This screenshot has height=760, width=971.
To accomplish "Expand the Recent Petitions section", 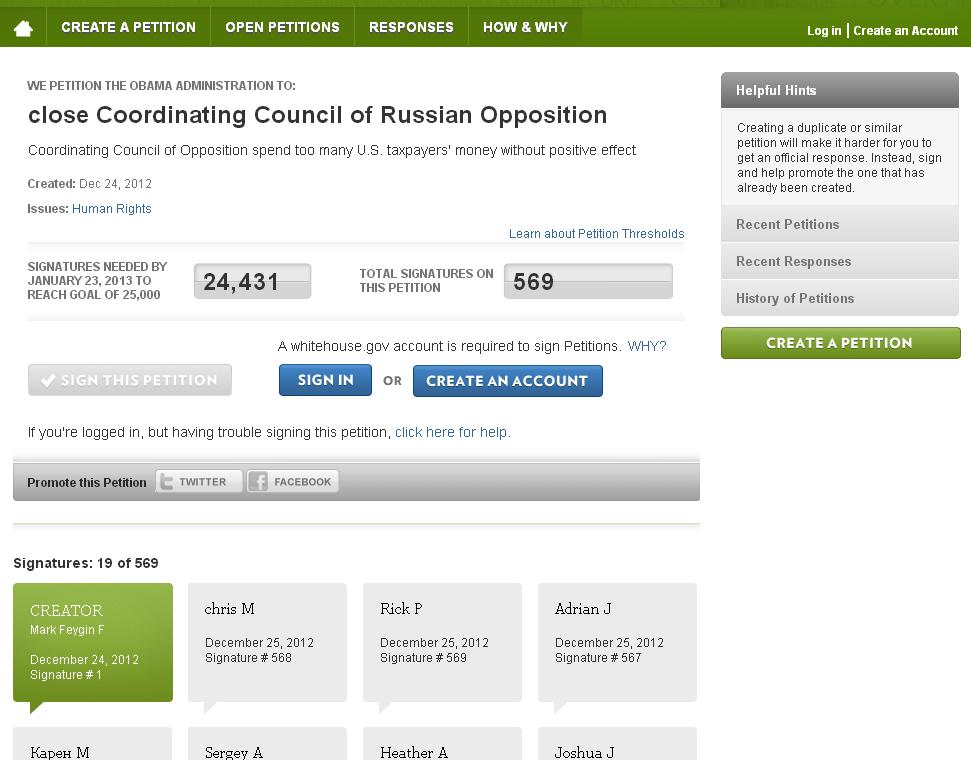I will [x=840, y=224].
